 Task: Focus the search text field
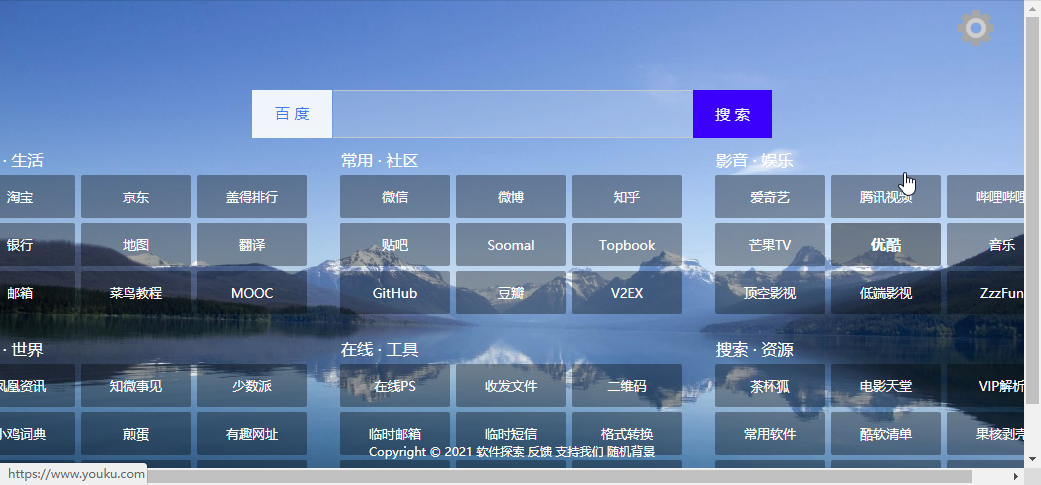point(513,114)
